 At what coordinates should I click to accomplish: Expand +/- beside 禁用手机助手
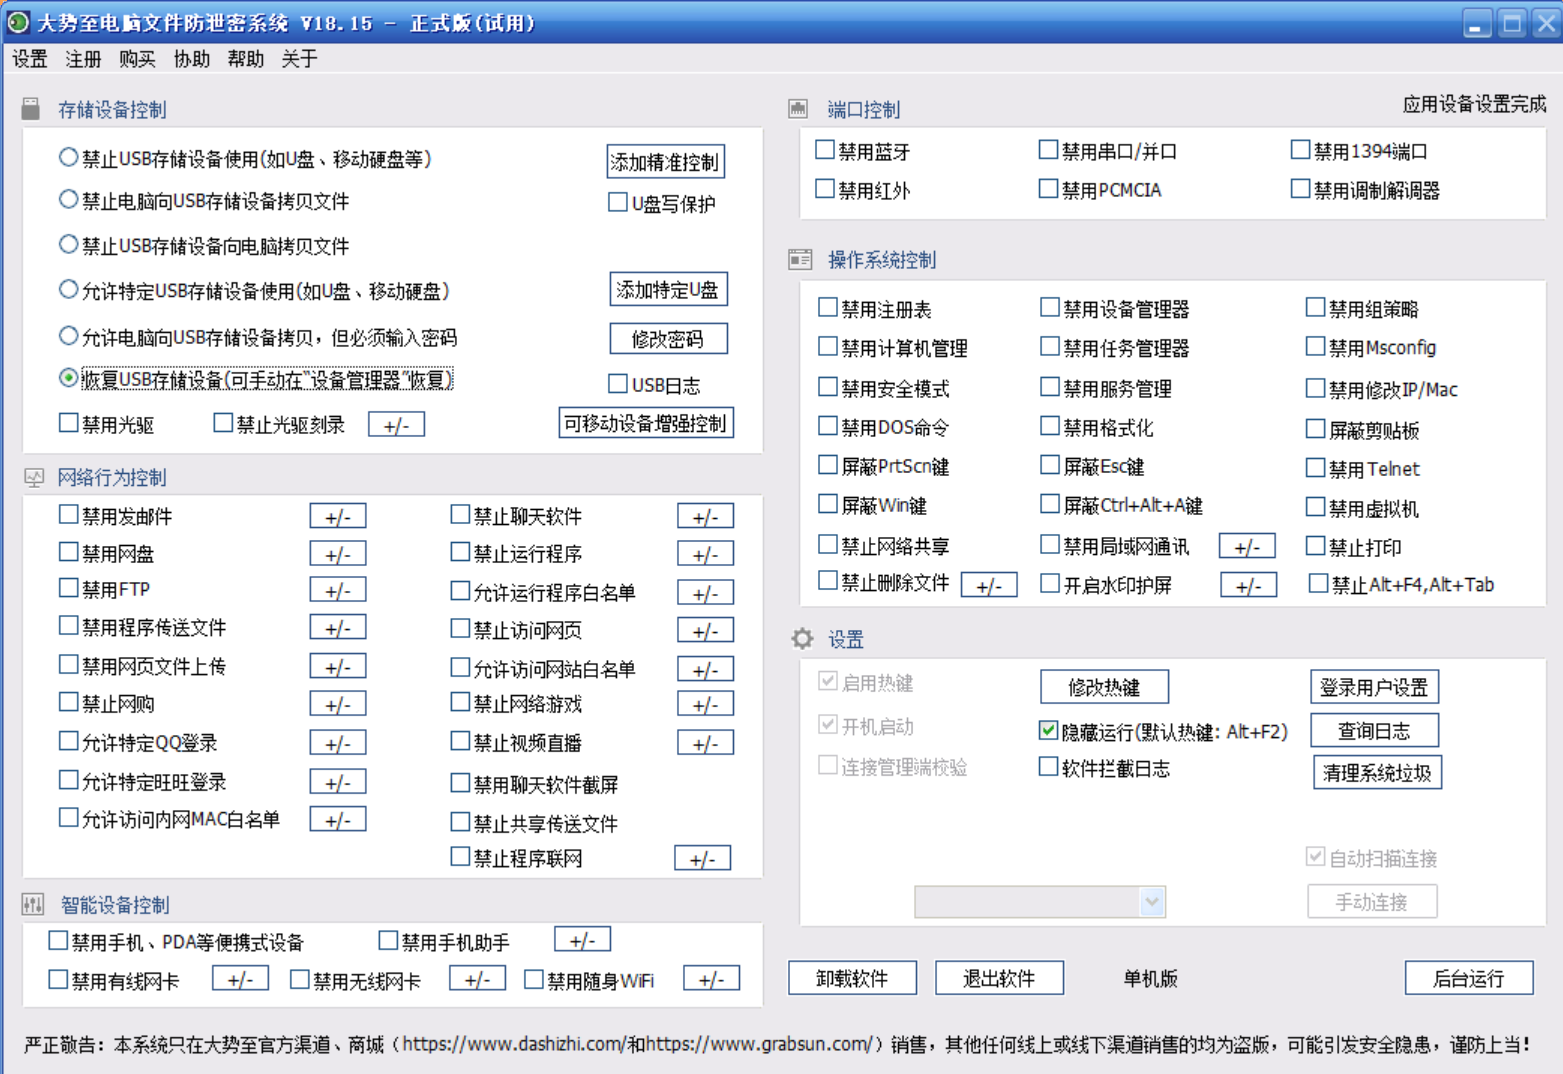click(x=581, y=938)
